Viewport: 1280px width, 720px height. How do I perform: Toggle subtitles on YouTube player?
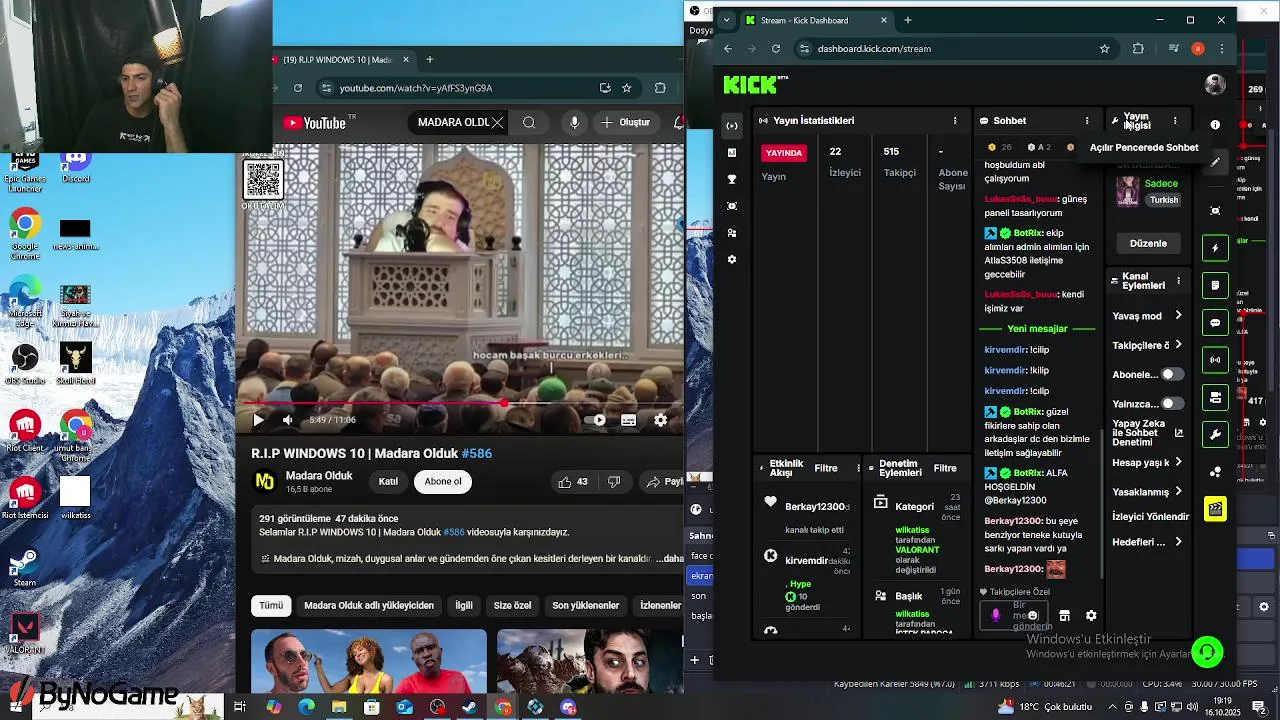(628, 420)
